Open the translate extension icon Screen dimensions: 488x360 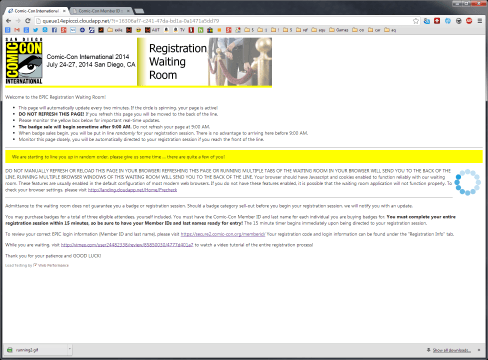tap(427, 21)
